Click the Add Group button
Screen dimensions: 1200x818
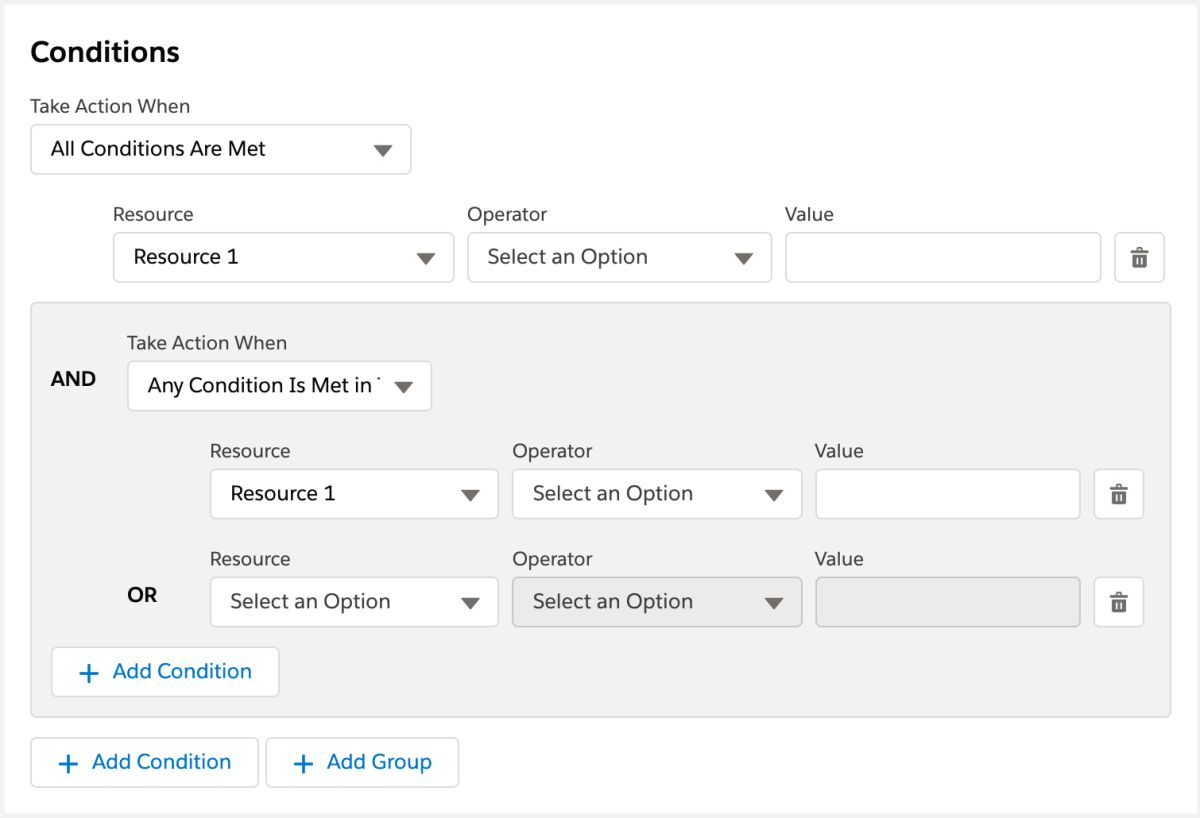coord(362,763)
